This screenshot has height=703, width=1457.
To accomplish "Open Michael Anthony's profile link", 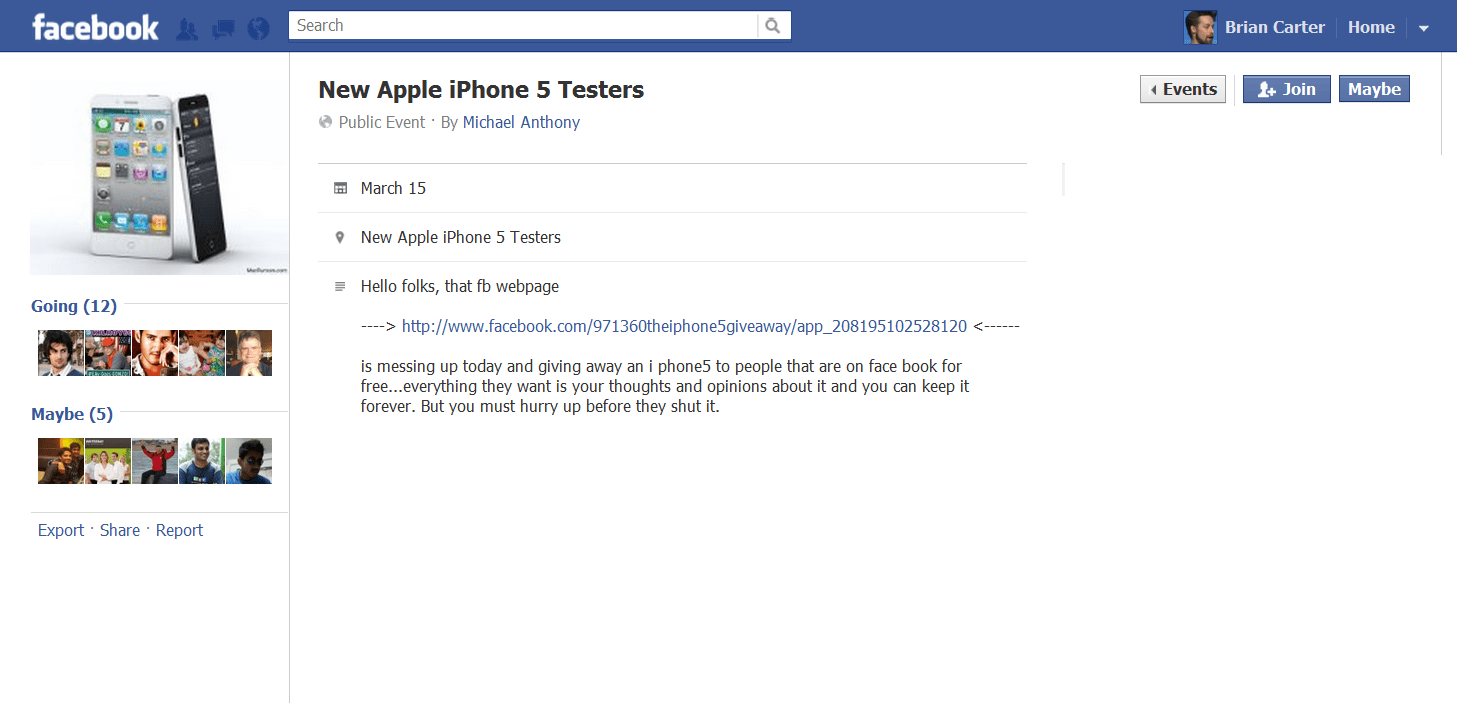I will [521, 122].
